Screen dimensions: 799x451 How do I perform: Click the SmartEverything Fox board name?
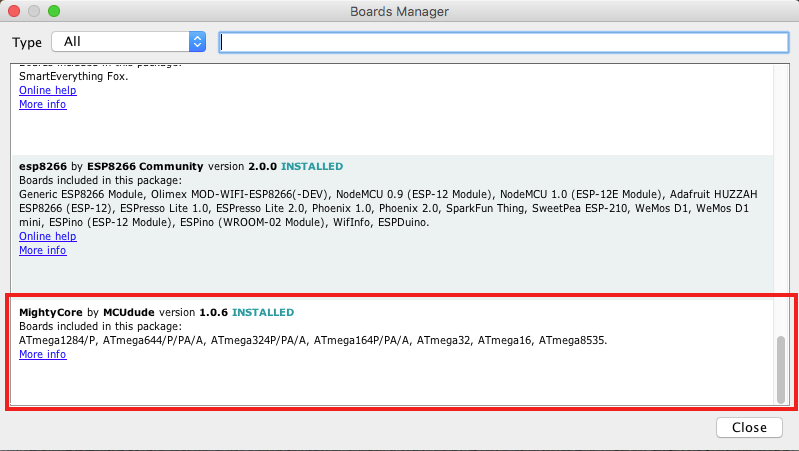pyautogui.click(x=73, y=76)
